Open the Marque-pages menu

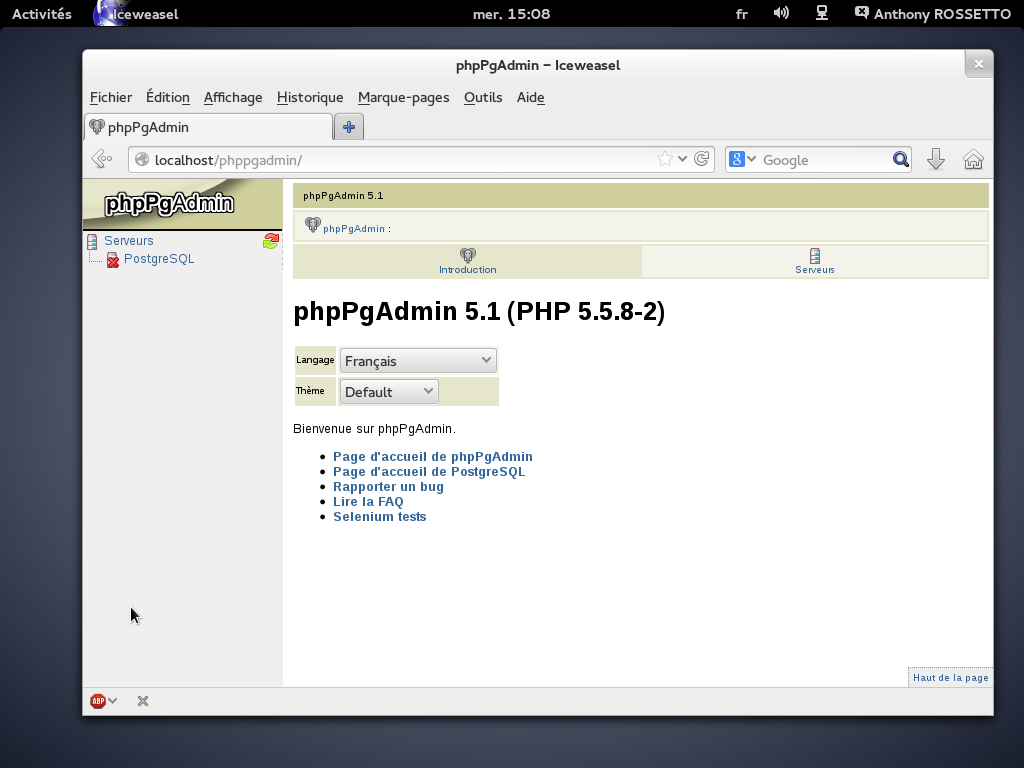(404, 97)
